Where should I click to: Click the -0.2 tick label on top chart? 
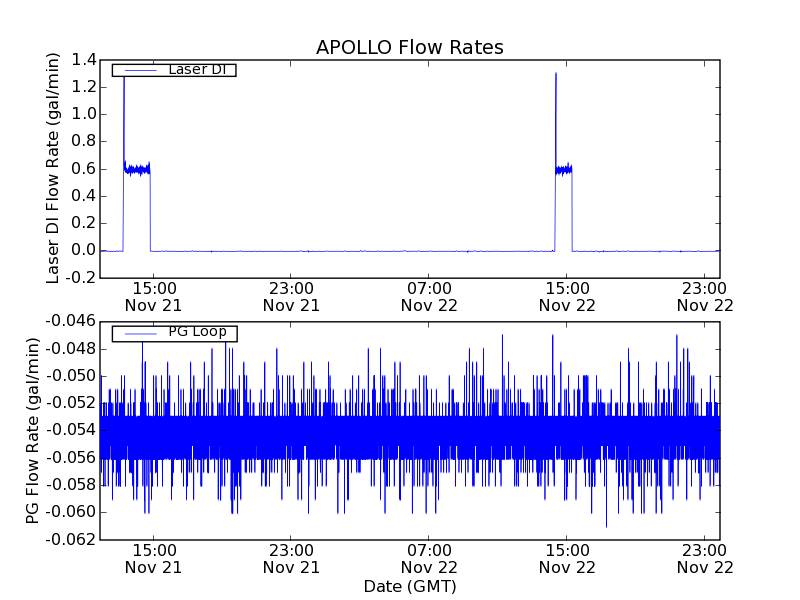(x=80, y=278)
